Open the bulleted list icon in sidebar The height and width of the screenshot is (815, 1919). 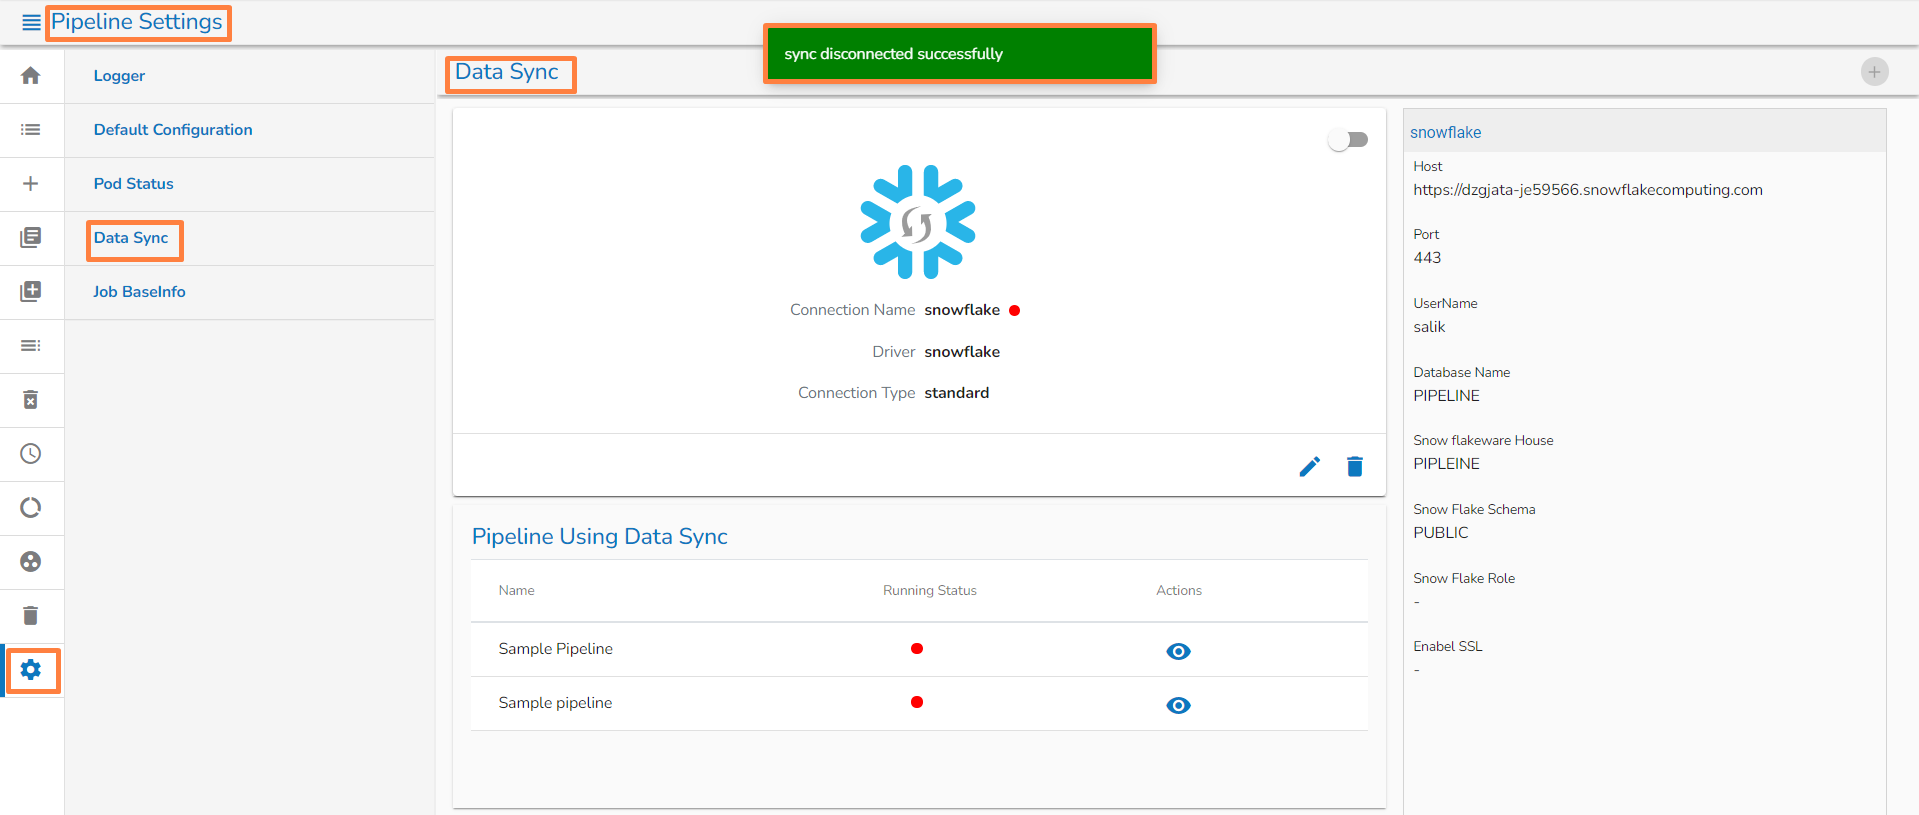coord(31,130)
